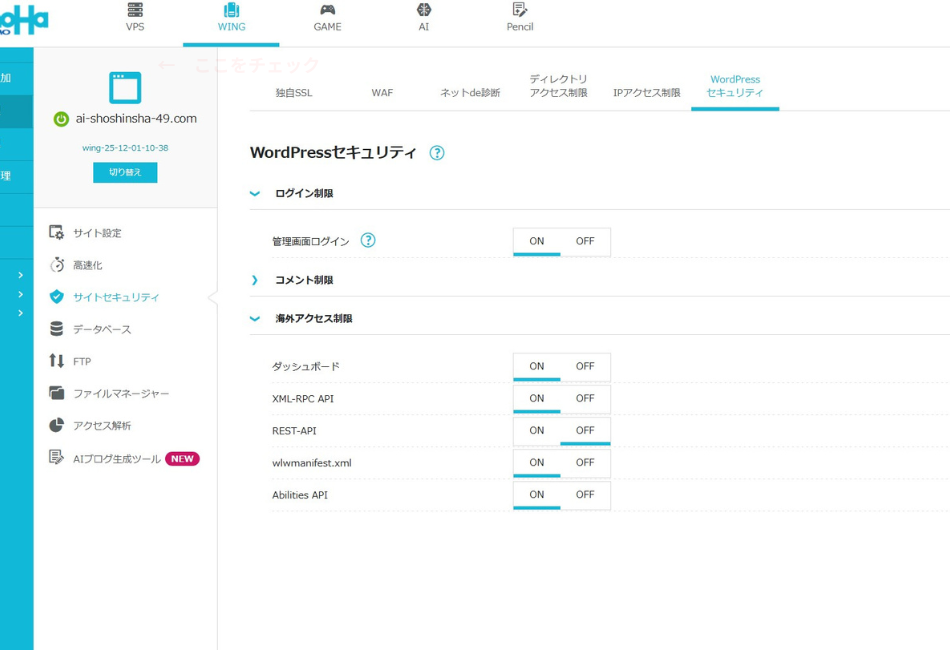Turn OFF the Abilities API restriction
The image size is (950, 650).
tap(585, 495)
